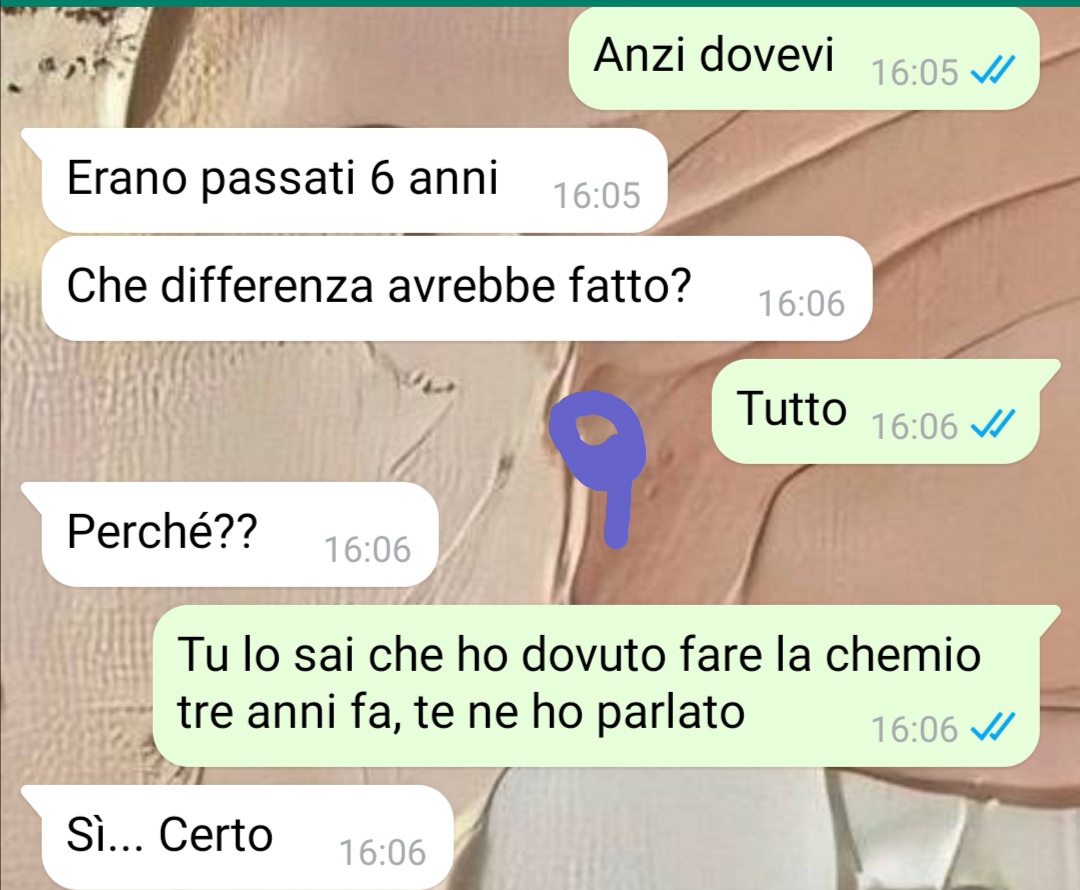Tap the 16:06 timestamp on the chemio message

pyautogui.click(x=915, y=729)
